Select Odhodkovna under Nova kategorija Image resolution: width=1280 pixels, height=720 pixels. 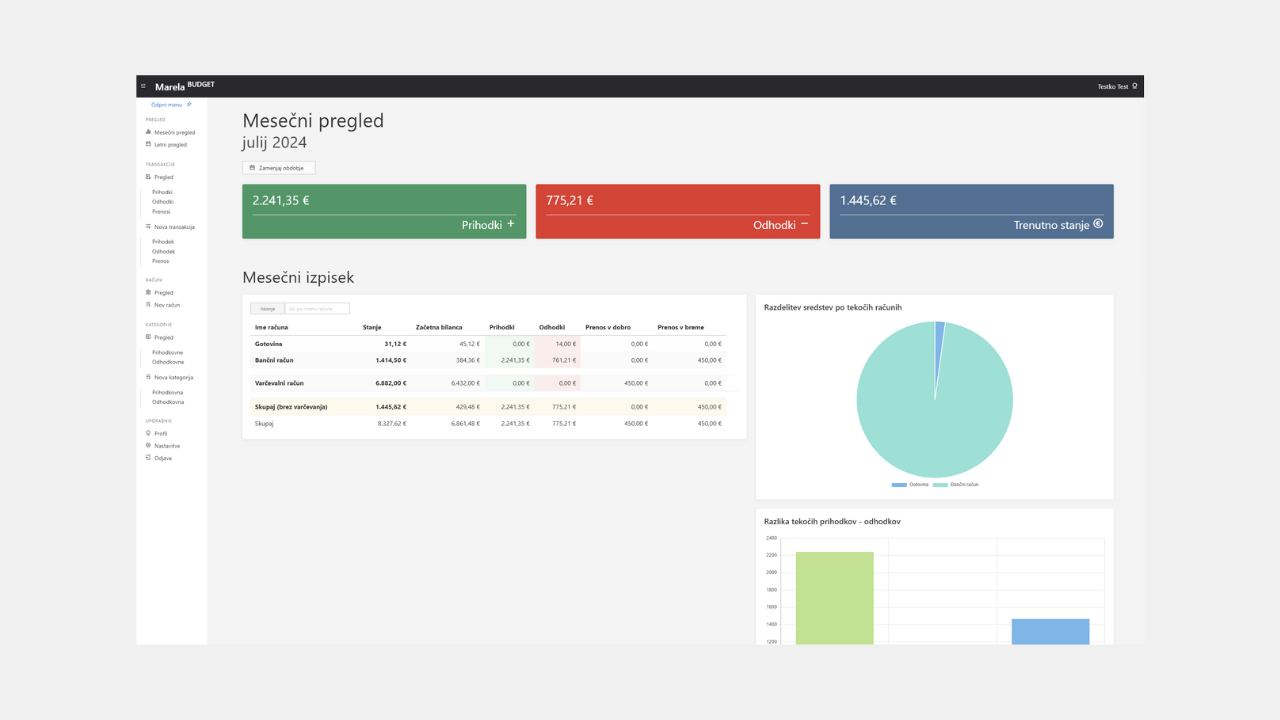click(x=168, y=401)
